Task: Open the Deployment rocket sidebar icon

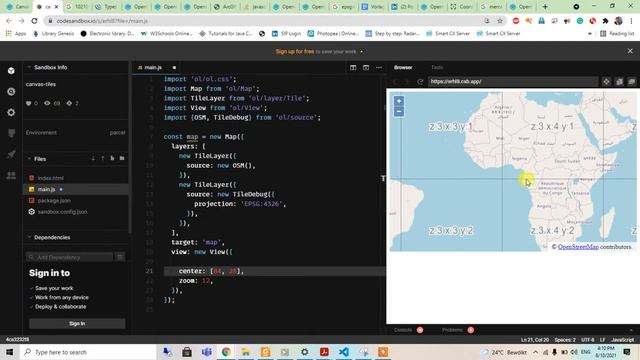Action: click(x=11, y=154)
